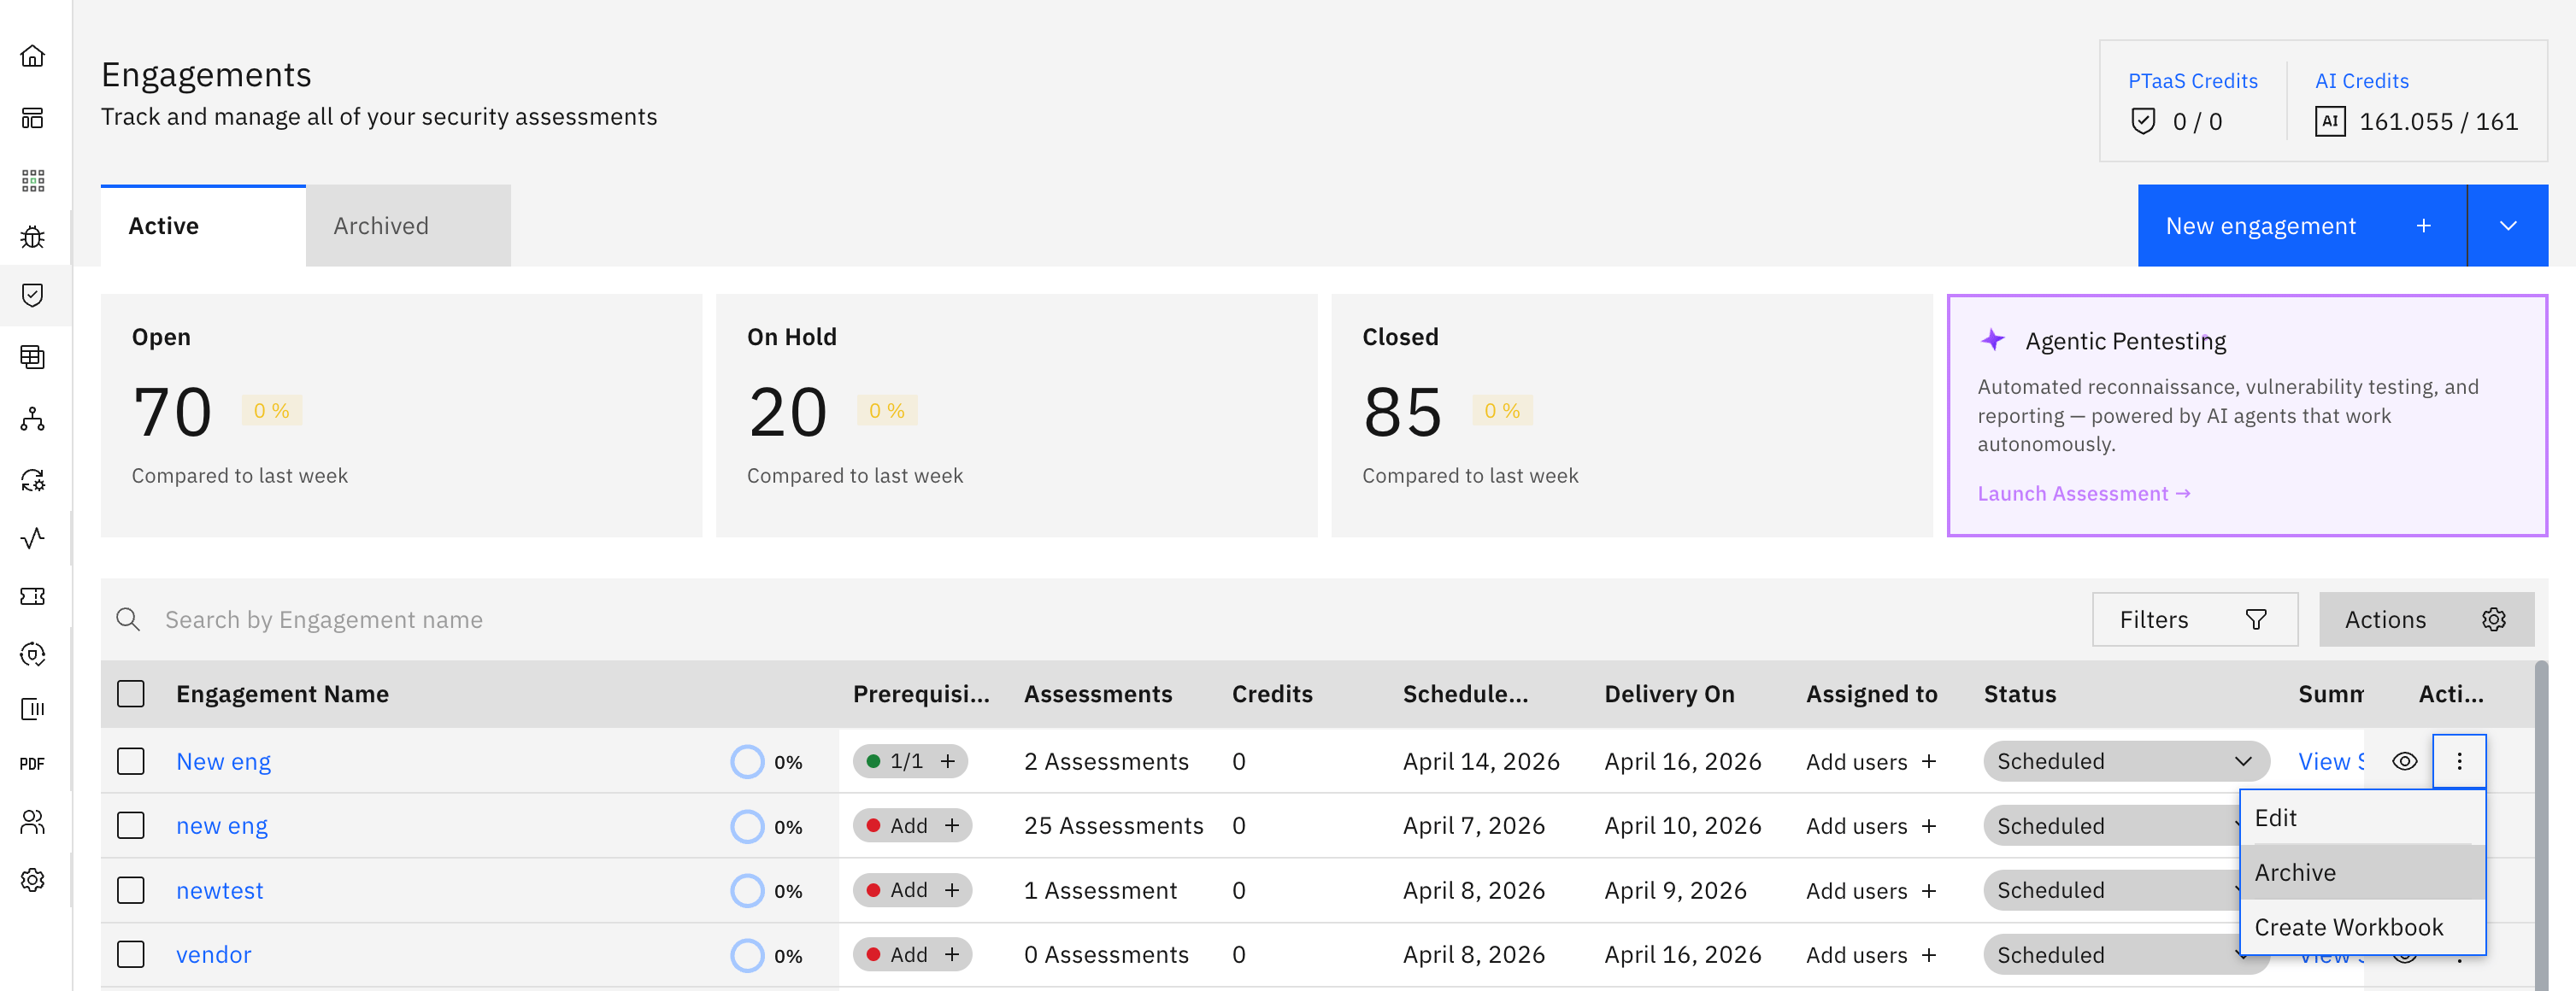2576x991 pixels.
Task: Click the three-dot menu for New eng
Action: tap(2459, 761)
